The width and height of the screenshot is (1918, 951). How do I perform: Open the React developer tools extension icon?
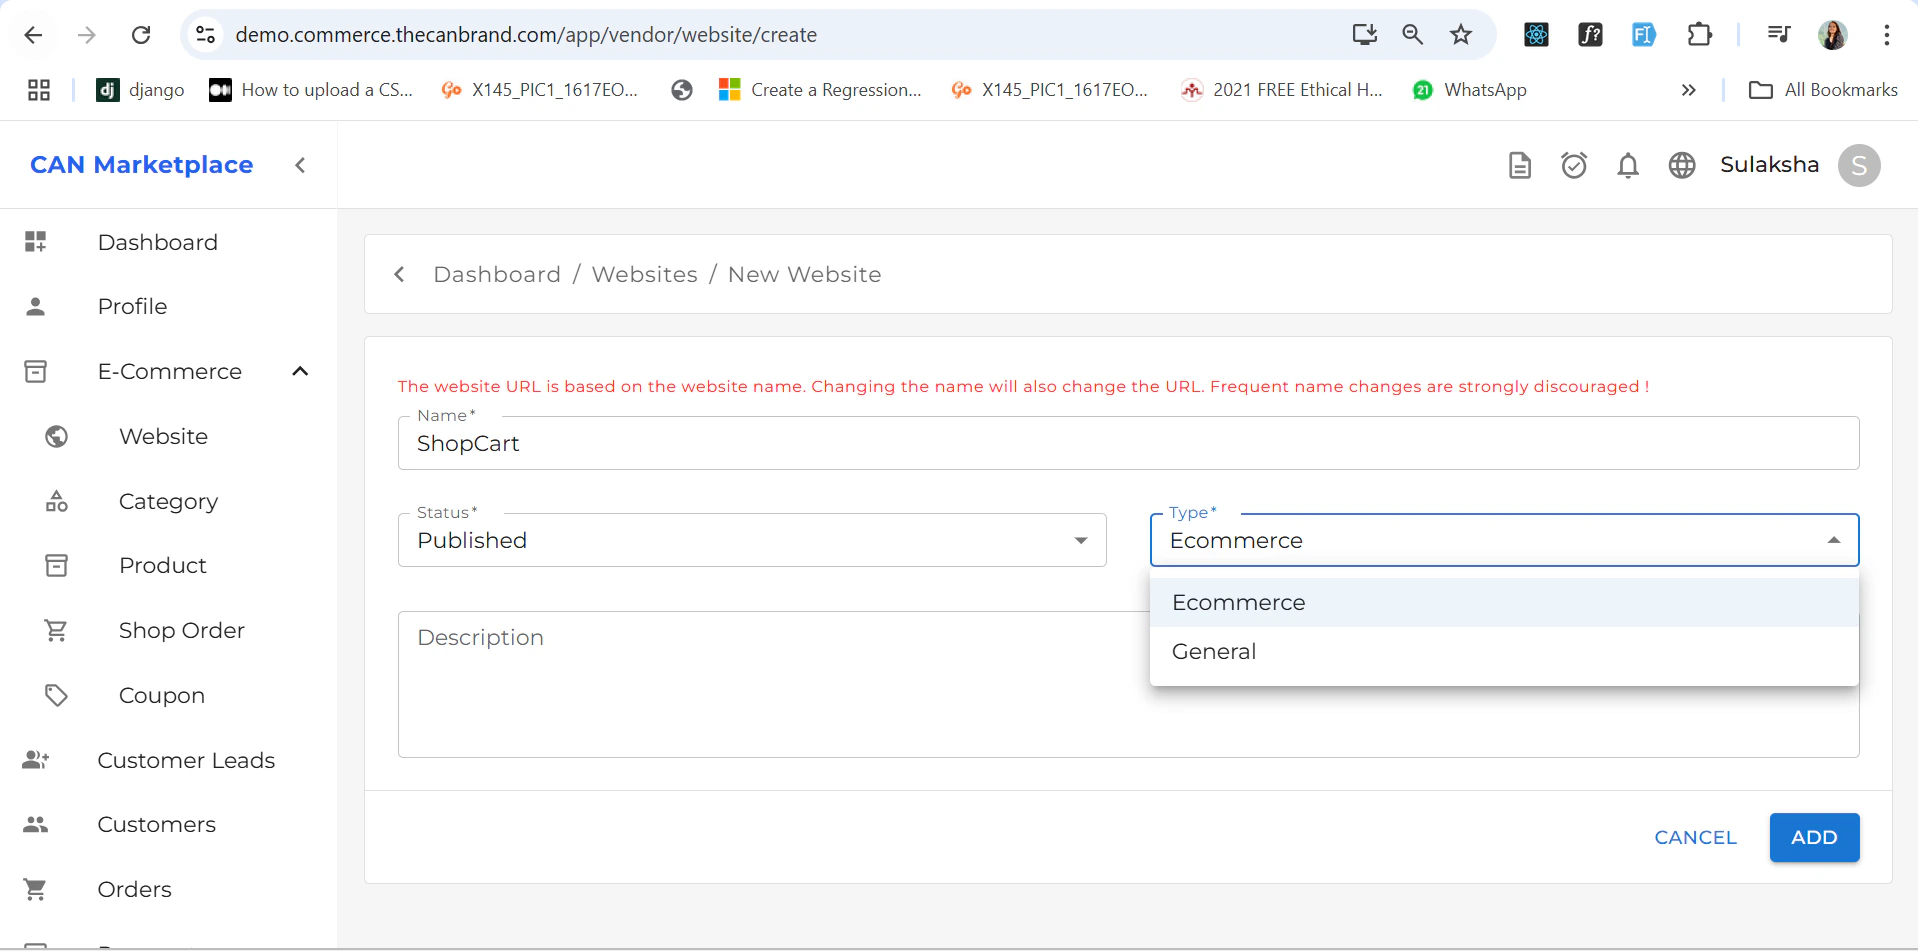pyautogui.click(x=1536, y=35)
